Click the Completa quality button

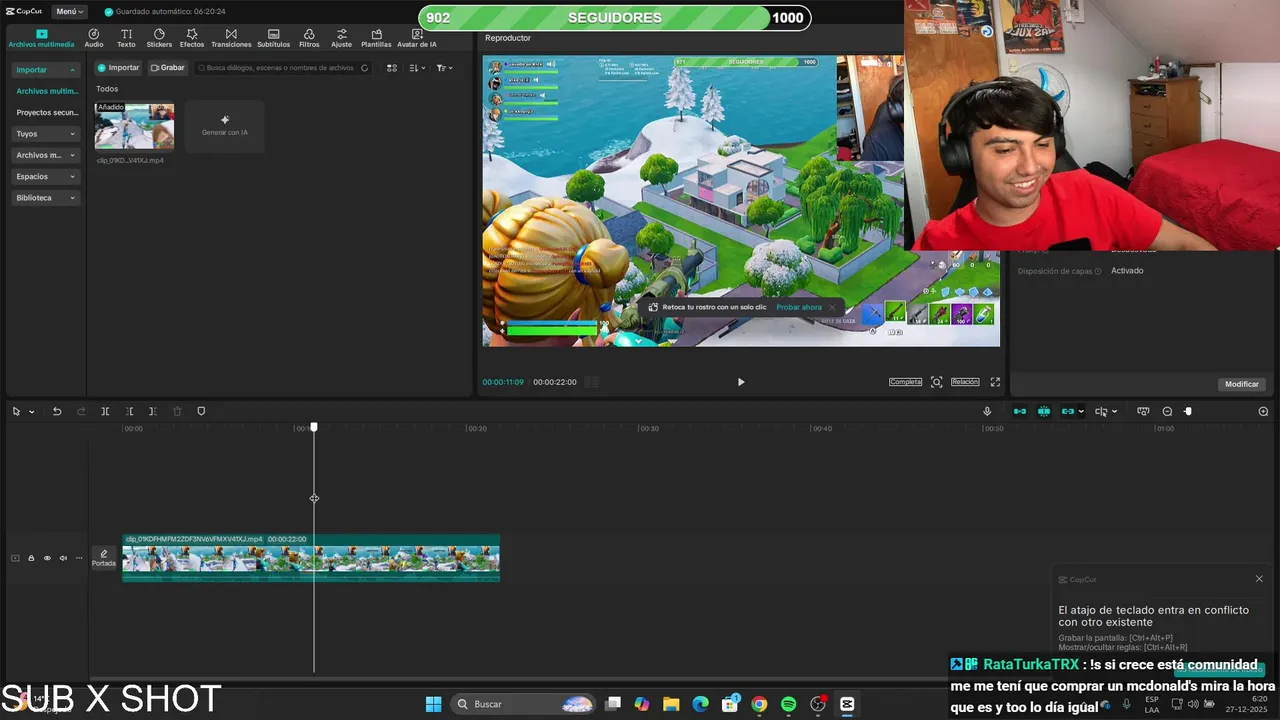pos(905,382)
